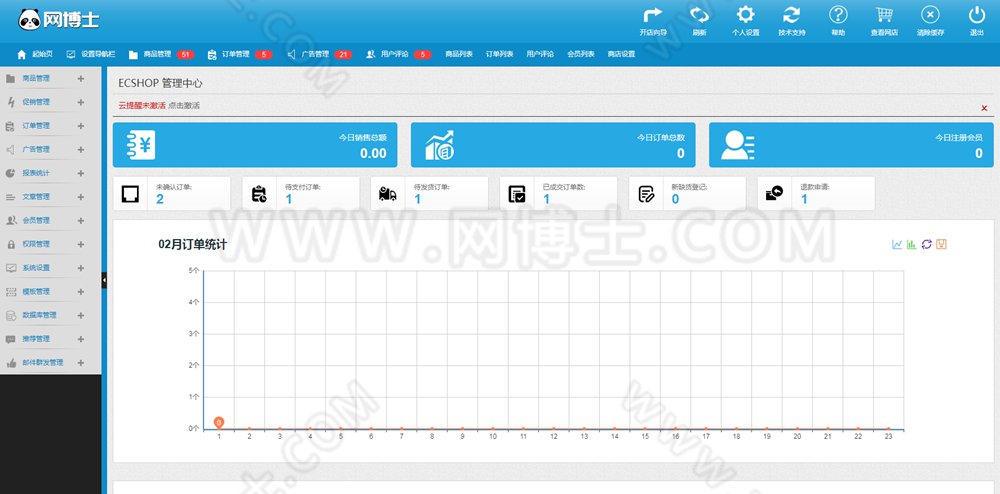Click the orange data point on day 1
The image size is (1000, 494).
[219, 422]
